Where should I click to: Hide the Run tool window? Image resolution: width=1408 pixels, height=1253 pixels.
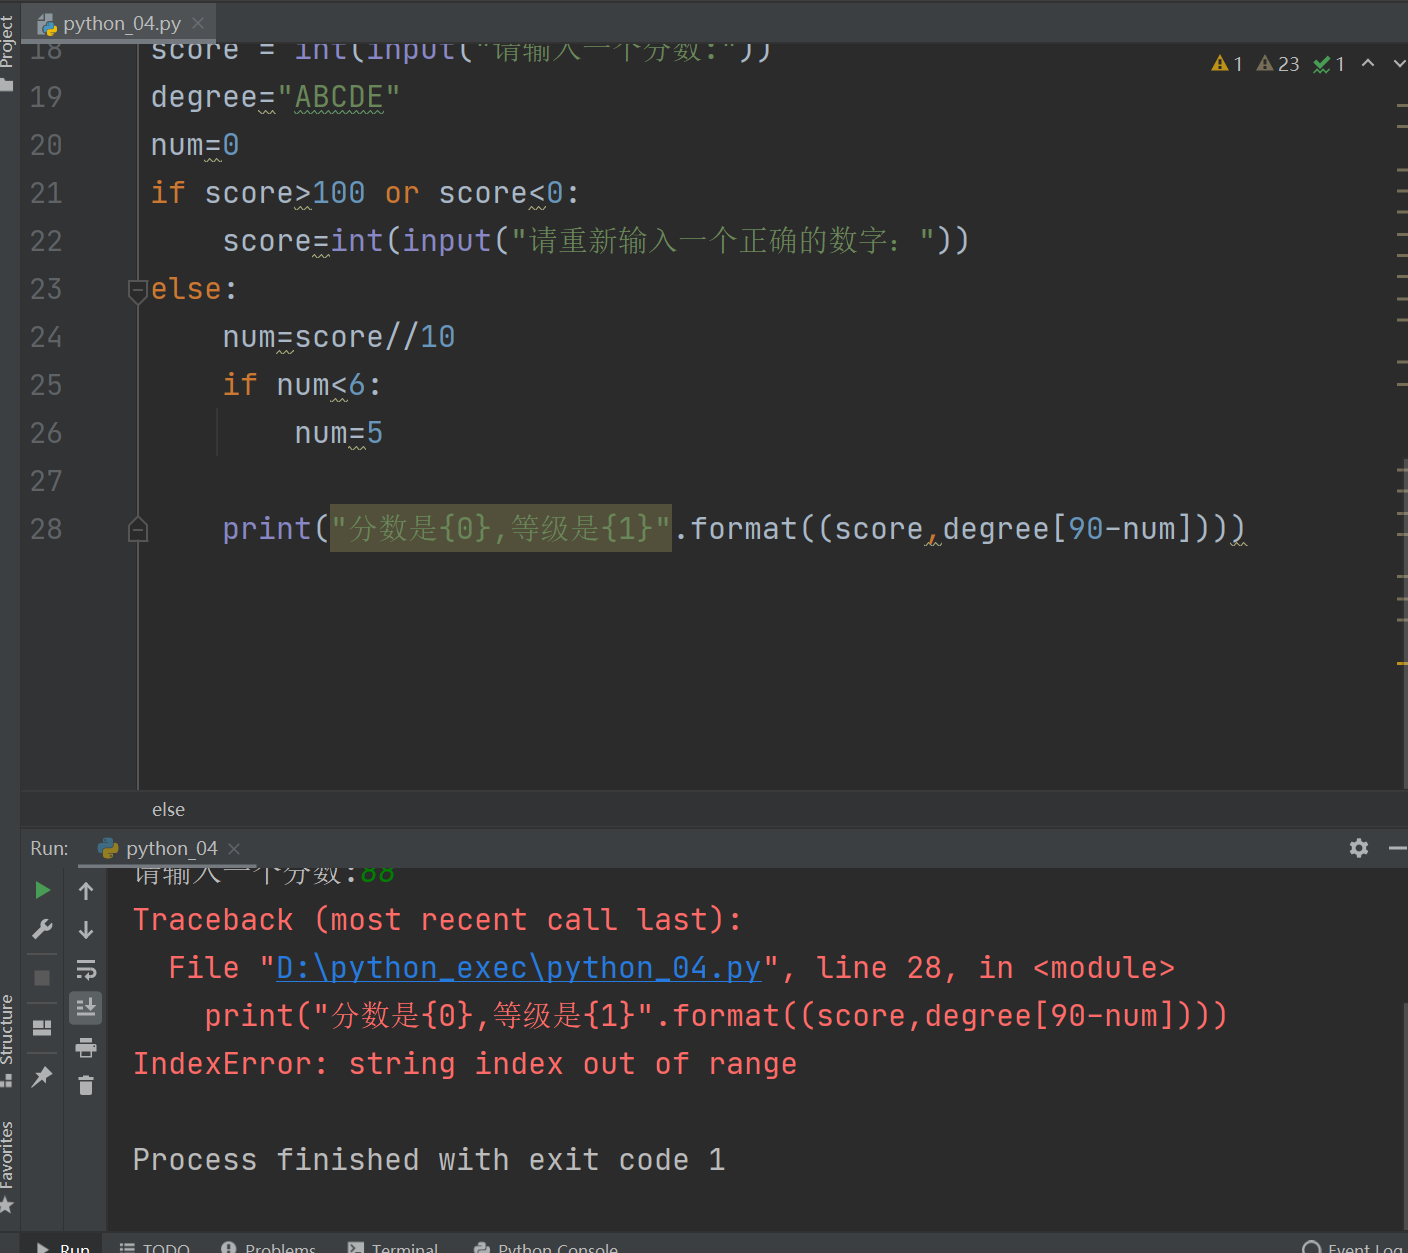coord(1397,848)
